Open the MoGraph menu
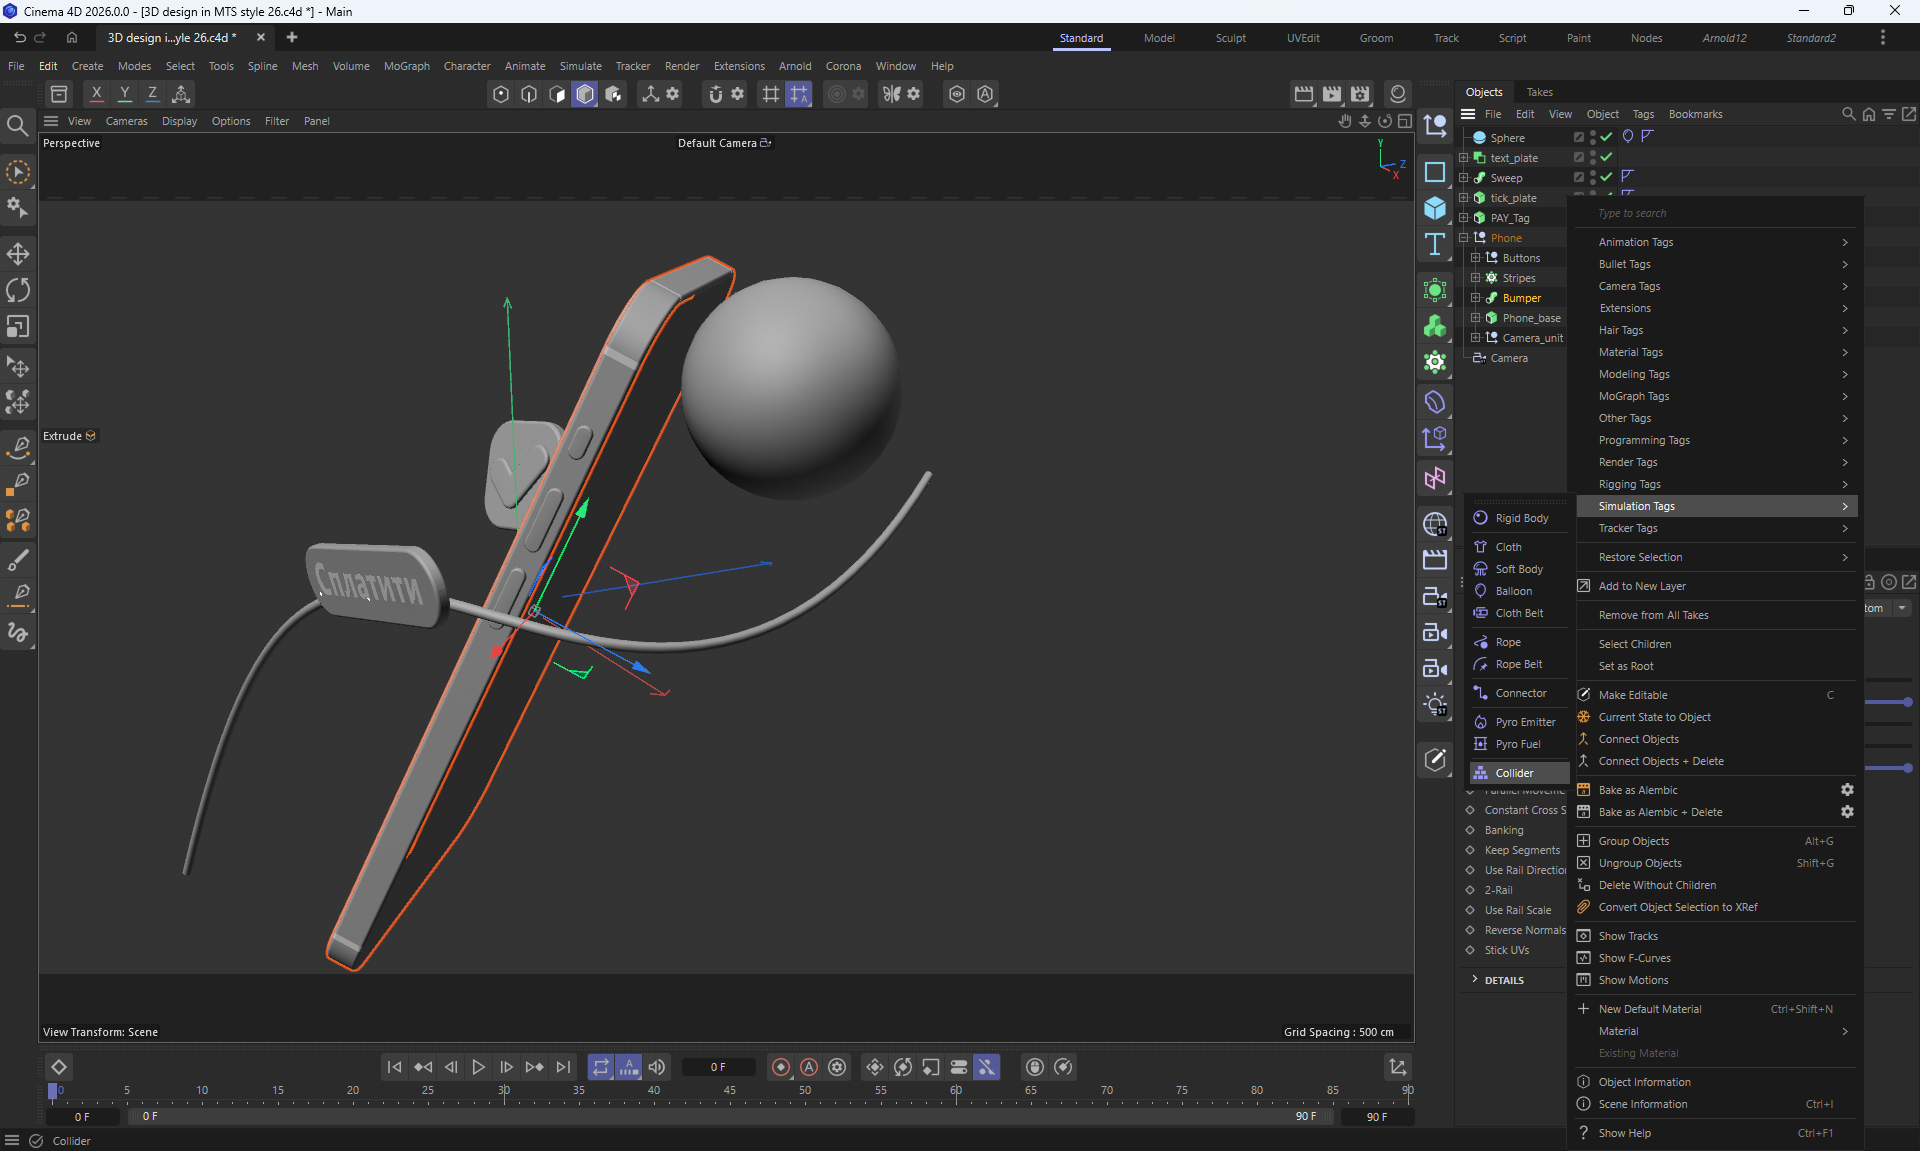 406,66
